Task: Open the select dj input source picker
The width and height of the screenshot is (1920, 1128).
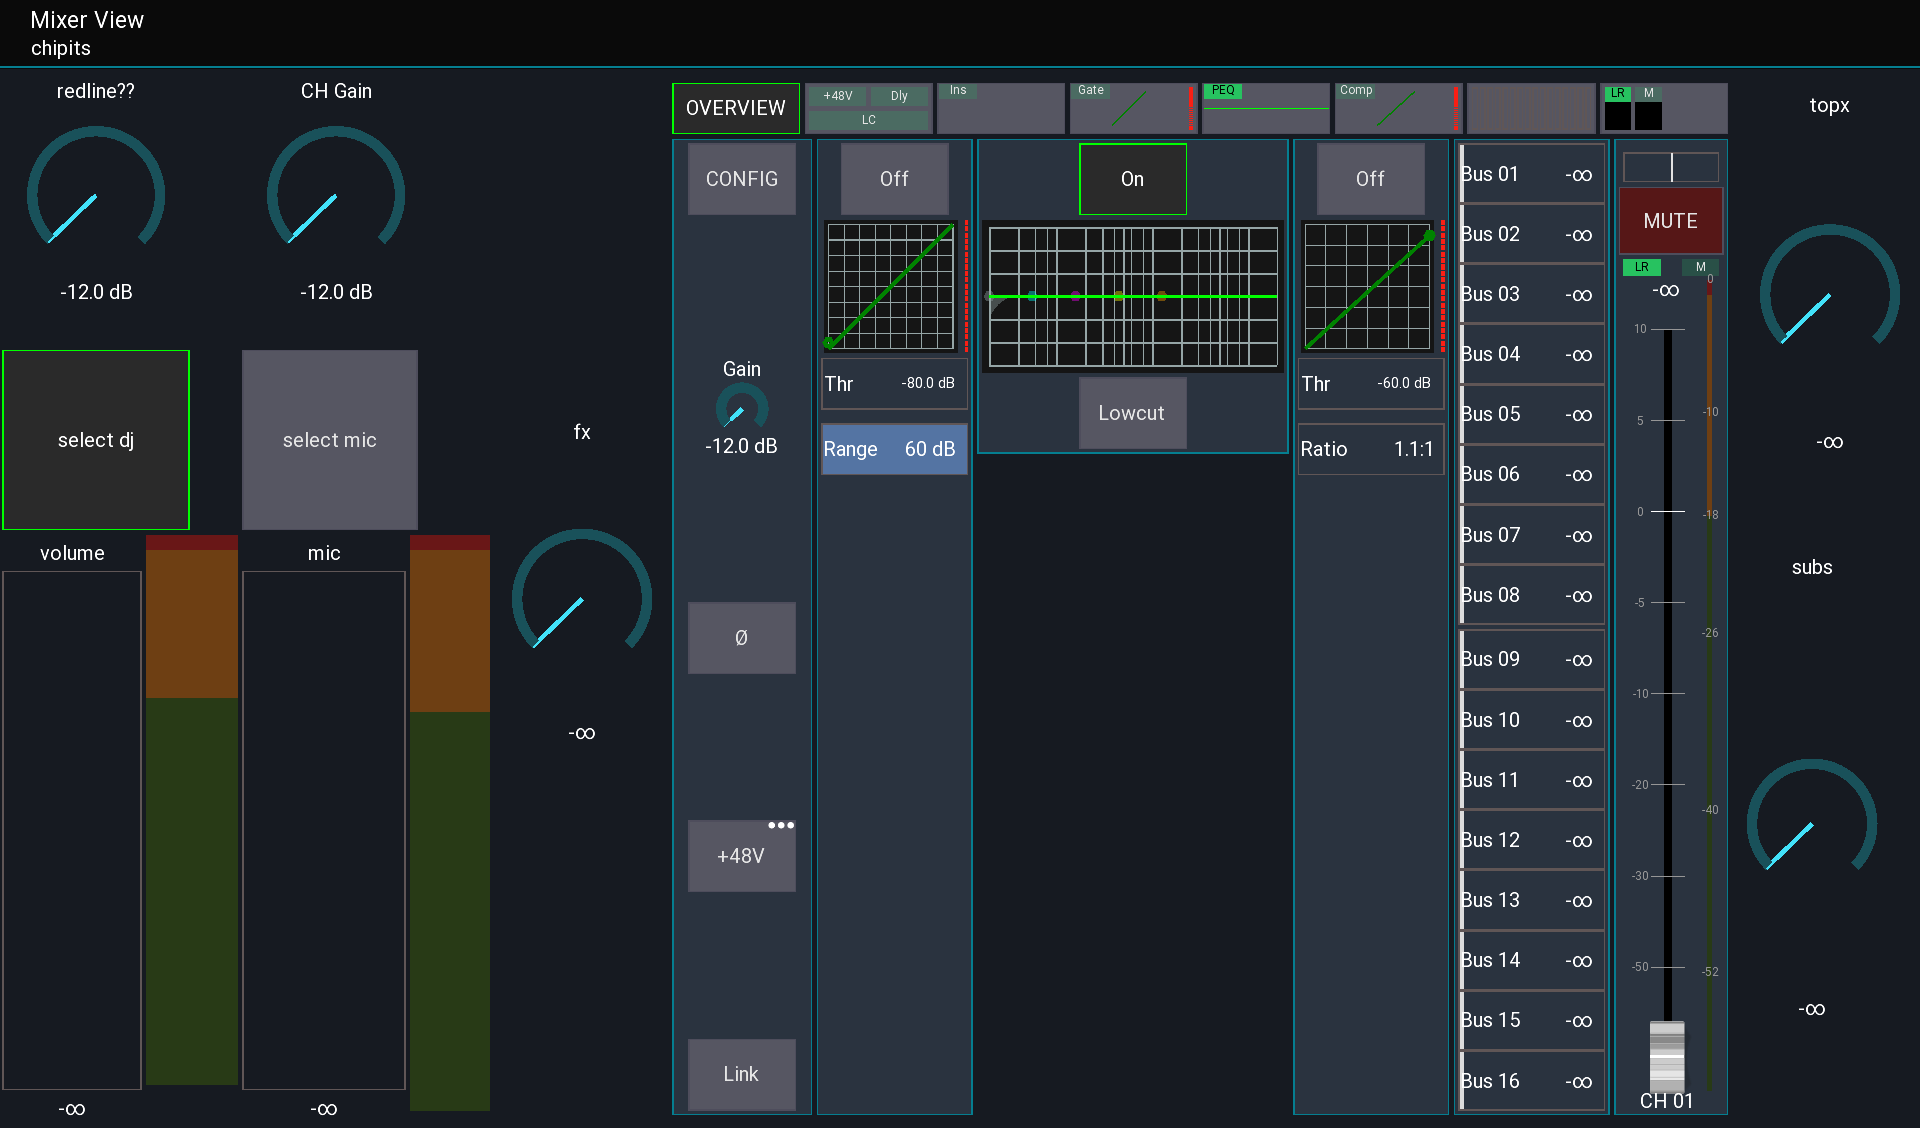Action: 96,440
